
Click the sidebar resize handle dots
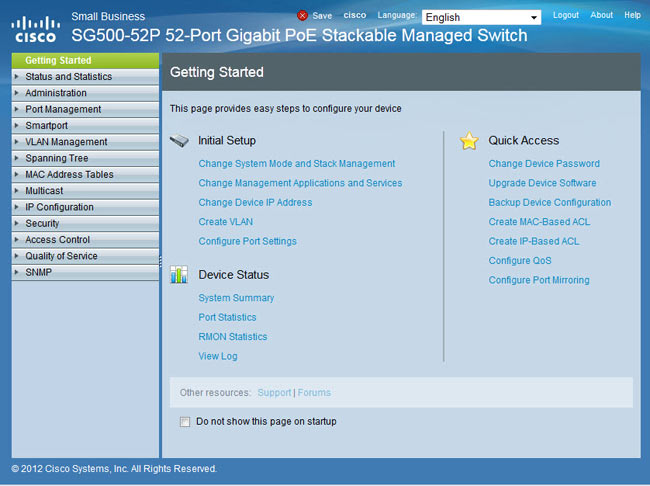pos(160,260)
